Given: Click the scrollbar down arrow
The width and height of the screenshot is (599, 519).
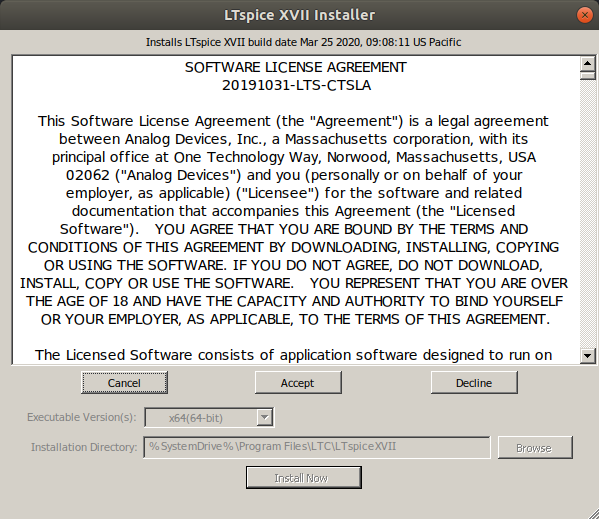Looking at the screenshot, I should pyautogui.click(x=587, y=356).
